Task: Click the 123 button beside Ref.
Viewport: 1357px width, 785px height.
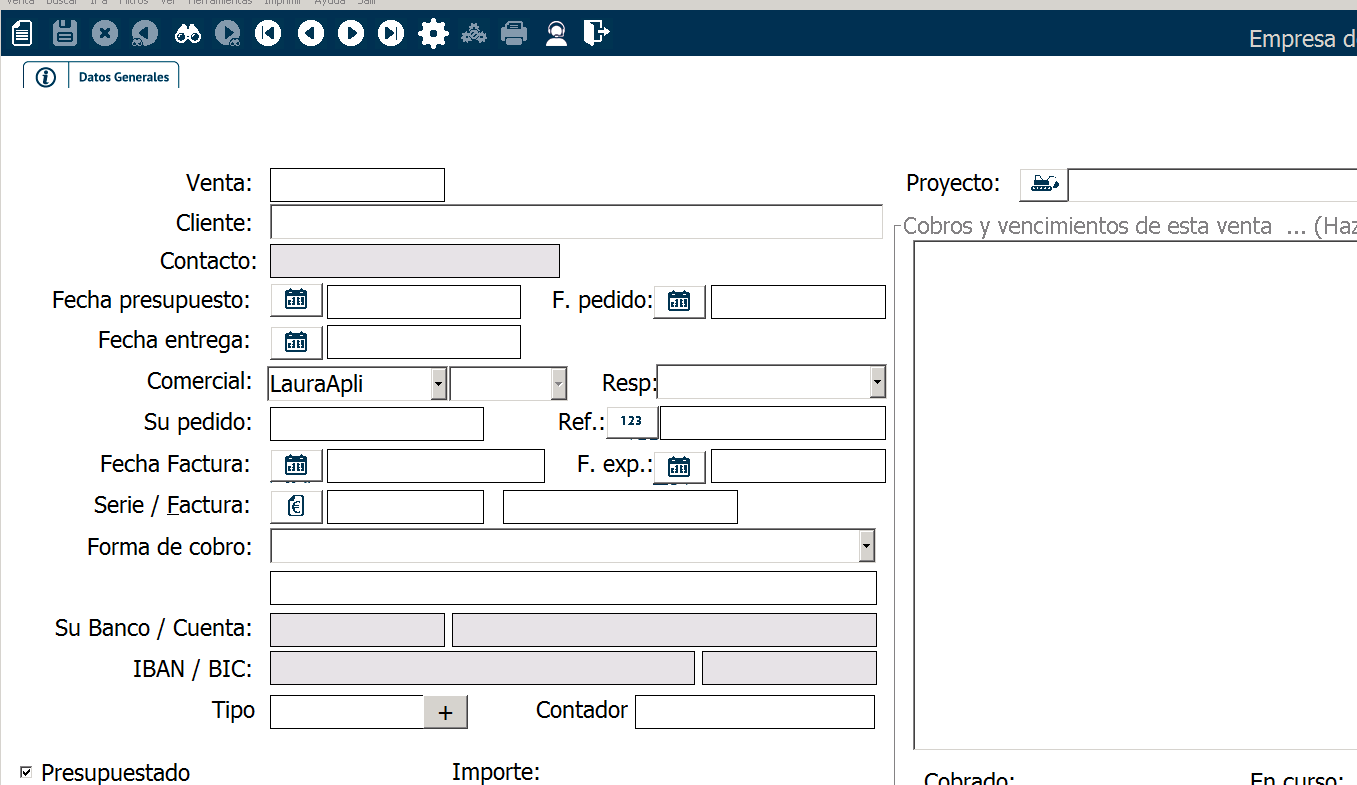Action: click(631, 422)
